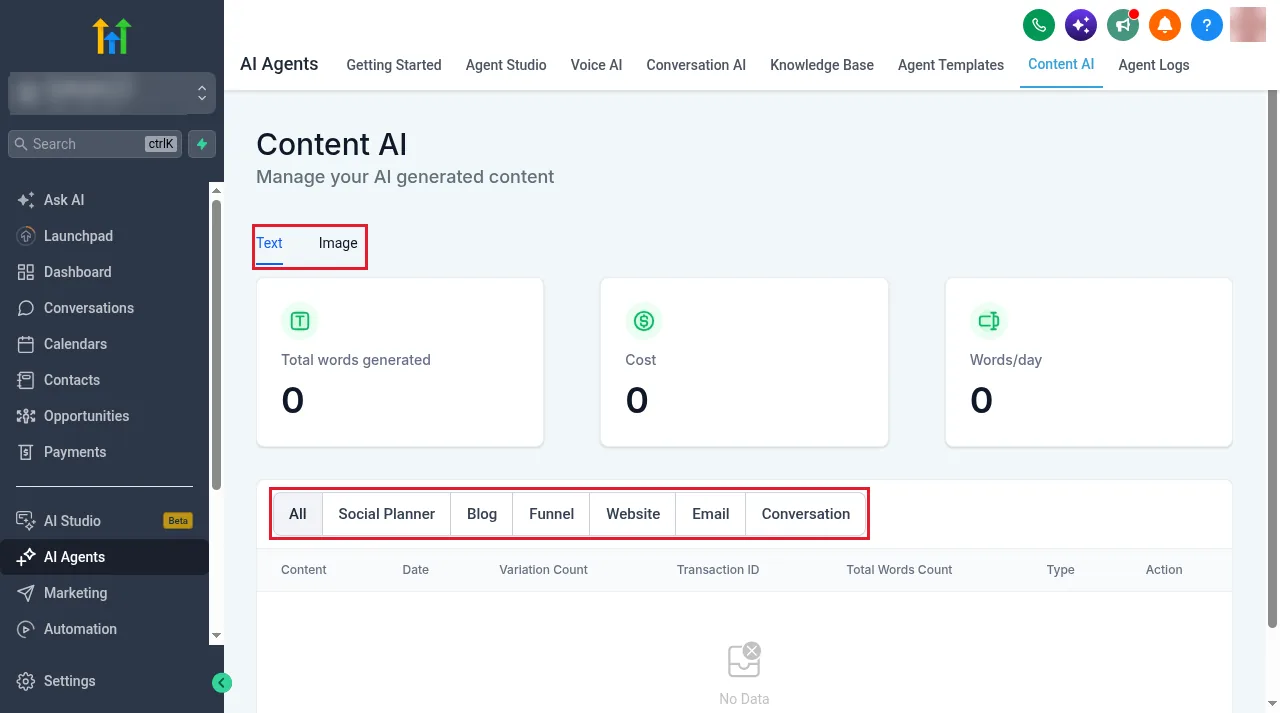Image resolution: width=1280 pixels, height=713 pixels.
Task: Open the Voice AI tab
Action: pyautogui.click(x=596, y=65)
